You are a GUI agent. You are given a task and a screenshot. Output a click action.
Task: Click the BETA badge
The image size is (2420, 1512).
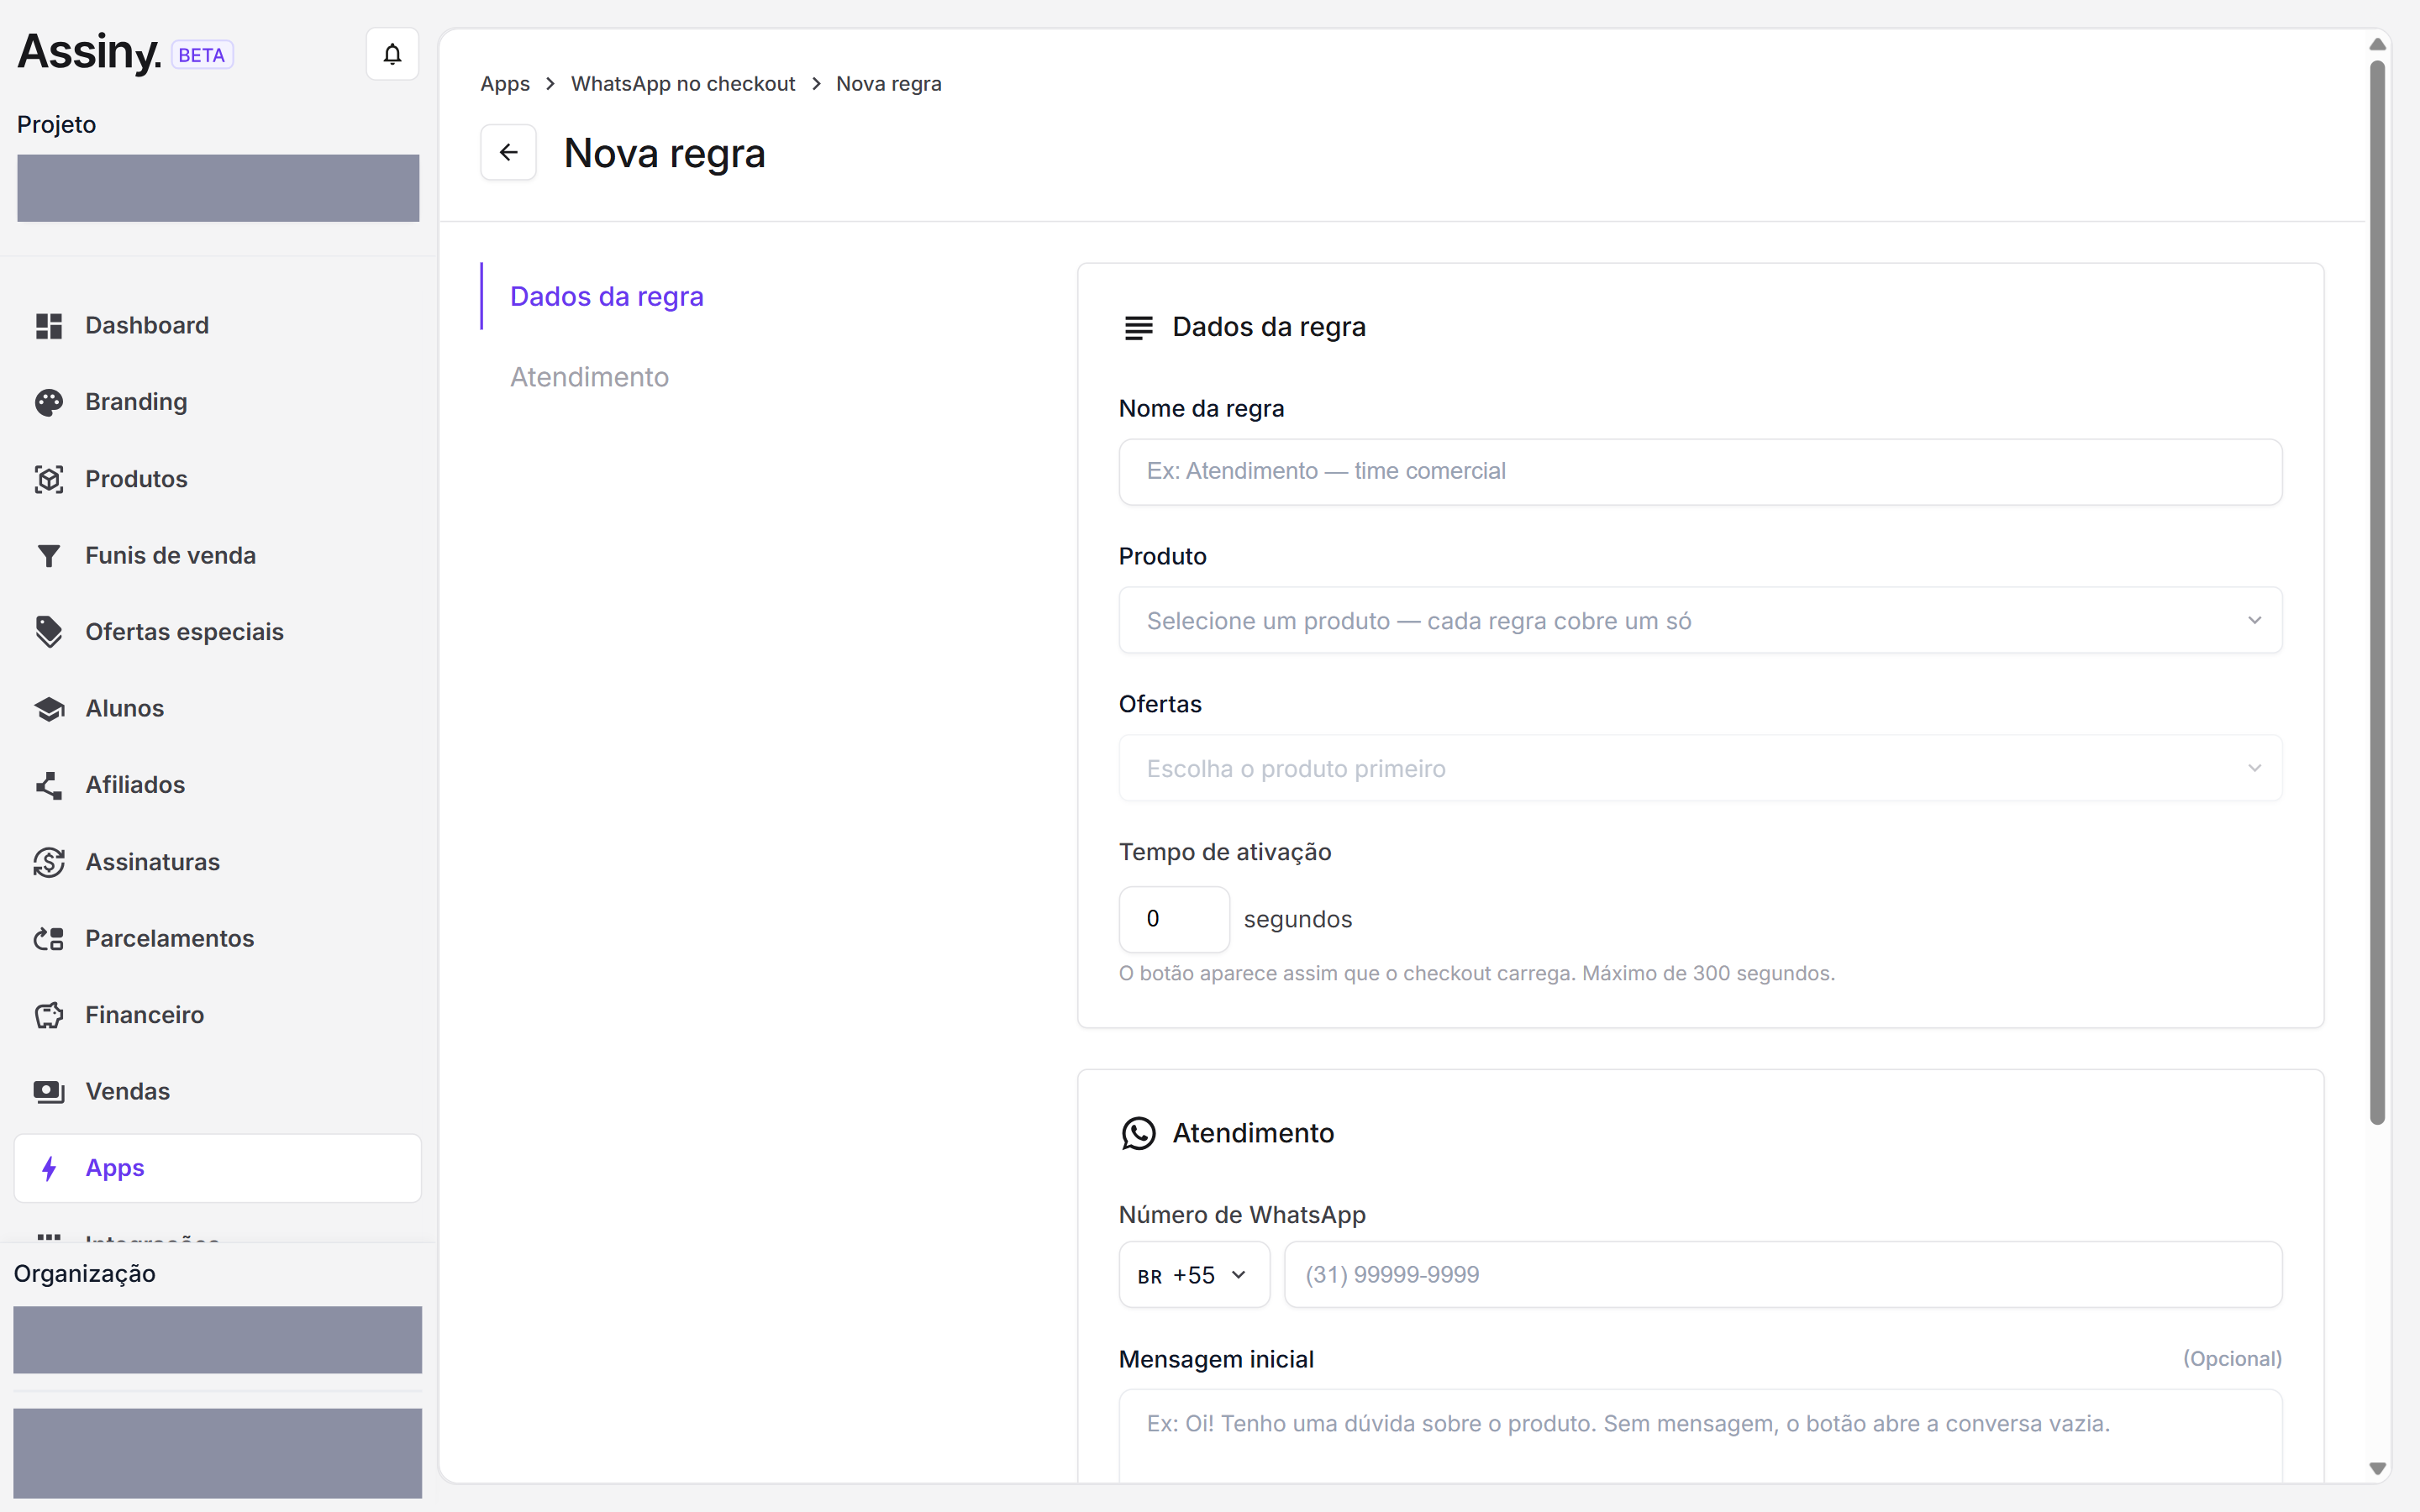point(202,55)
